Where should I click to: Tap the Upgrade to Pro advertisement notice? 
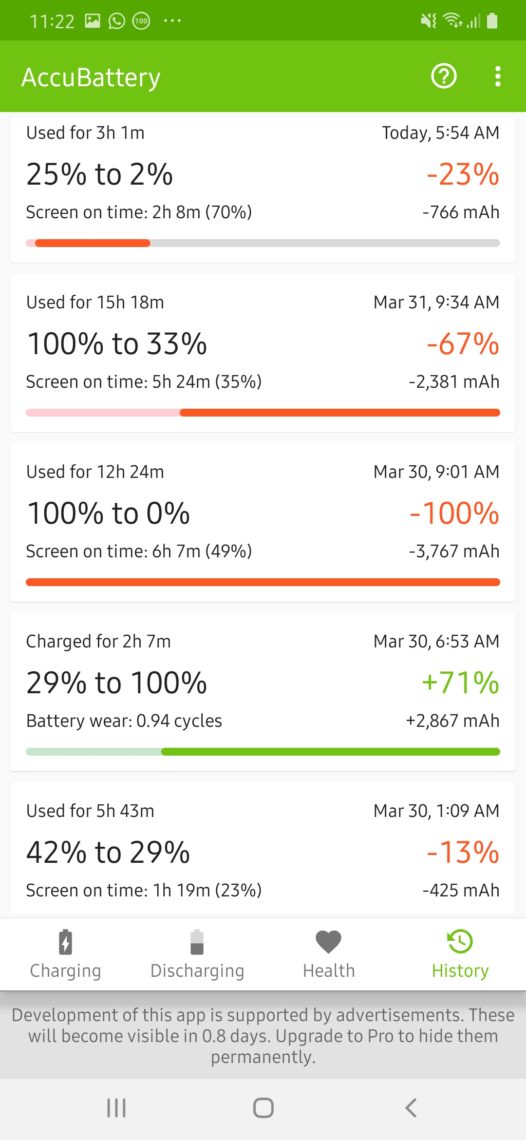tap(263, 1035)
